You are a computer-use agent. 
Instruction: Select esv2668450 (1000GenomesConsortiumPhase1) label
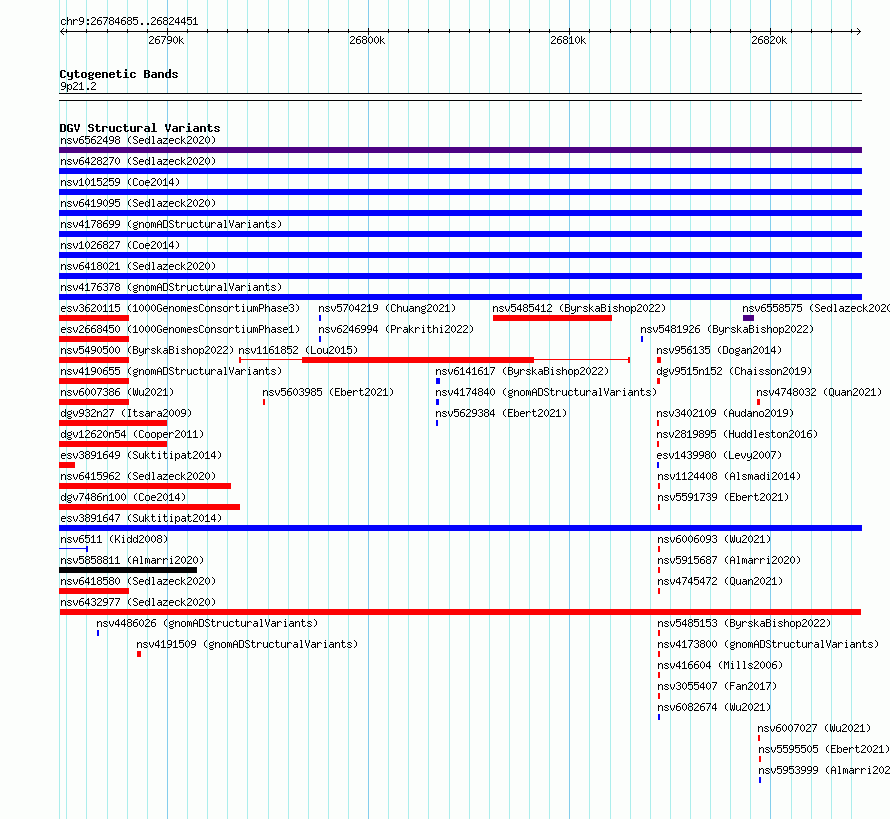pyautogui.click(x=180, y=329)
